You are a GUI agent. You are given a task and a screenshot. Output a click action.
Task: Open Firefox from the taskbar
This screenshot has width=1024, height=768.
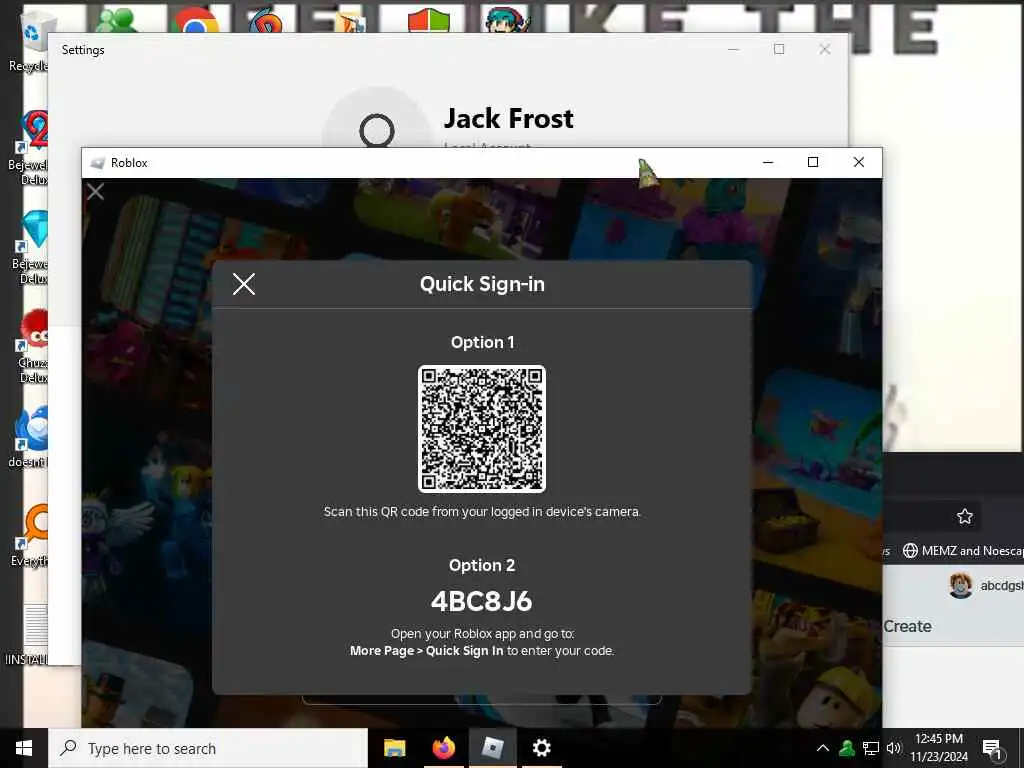pyautogui.click(x=443, y=748)
